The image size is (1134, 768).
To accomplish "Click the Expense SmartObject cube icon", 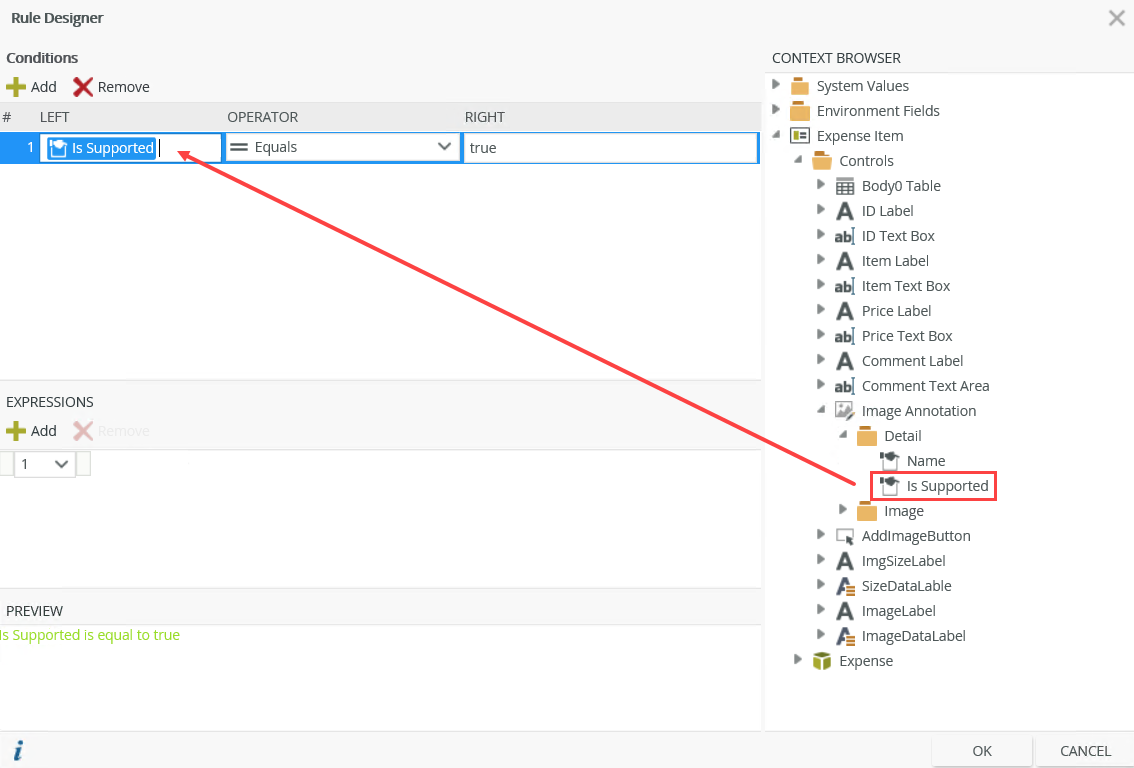I will [822, 661].
